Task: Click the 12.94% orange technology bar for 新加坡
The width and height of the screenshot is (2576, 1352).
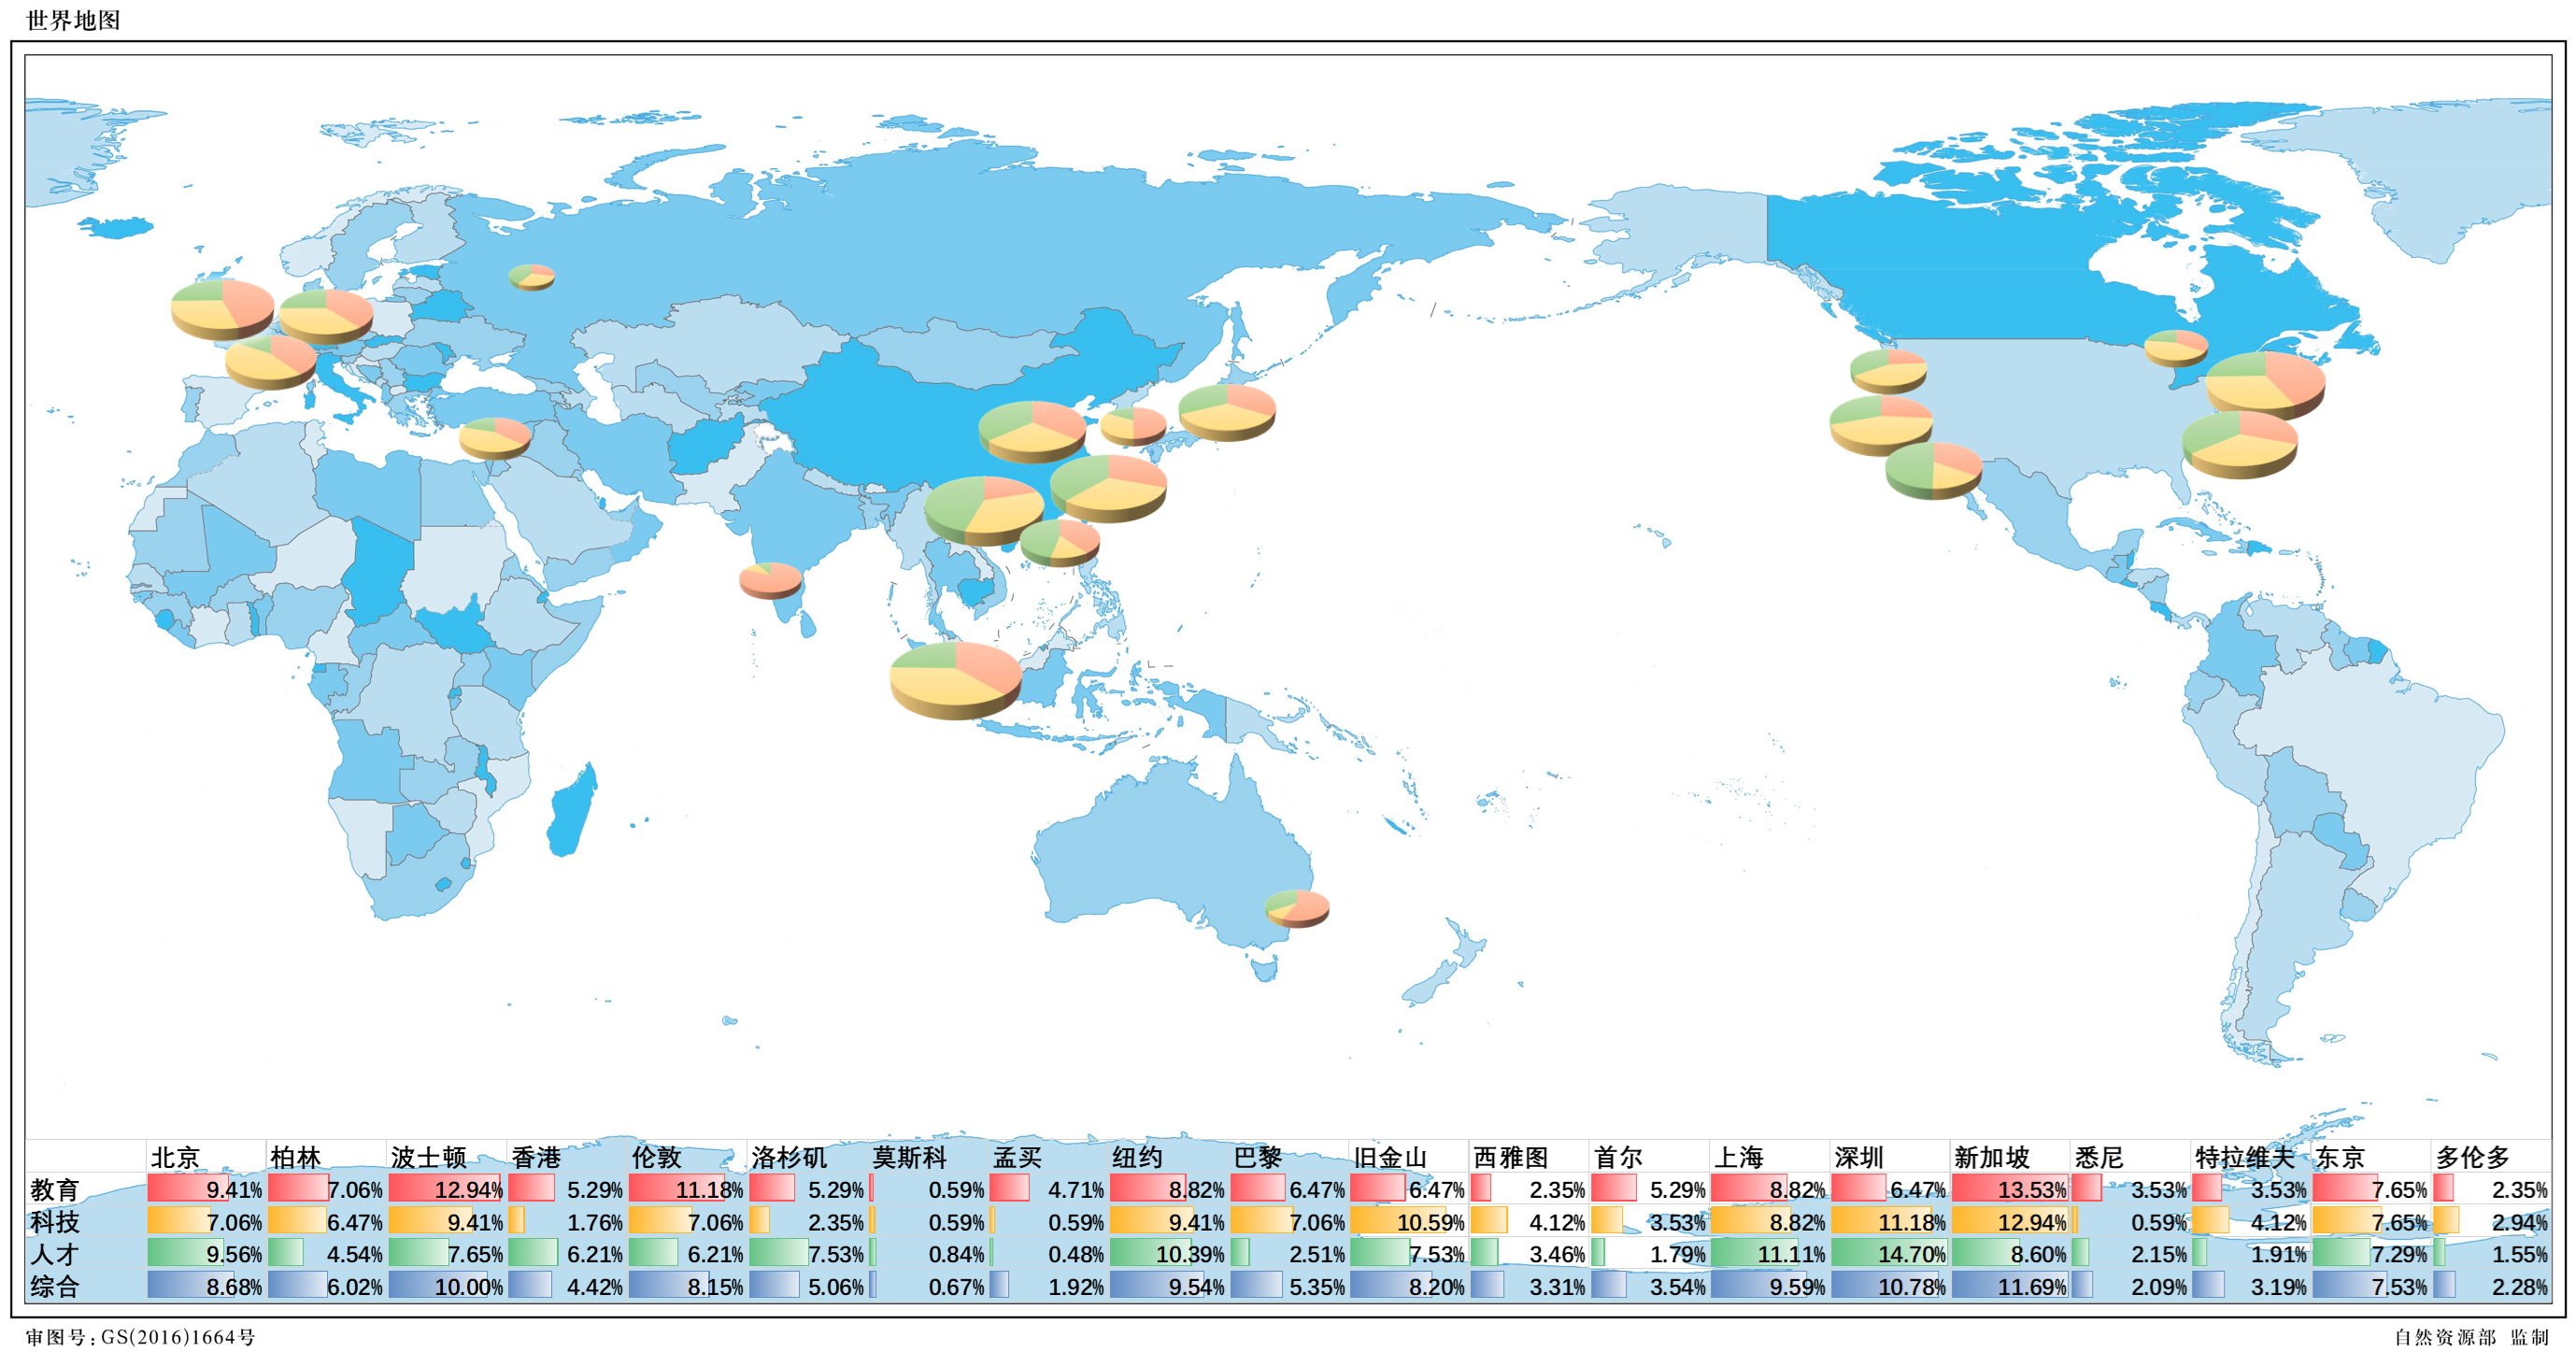Action: tap(2009, 1222)
